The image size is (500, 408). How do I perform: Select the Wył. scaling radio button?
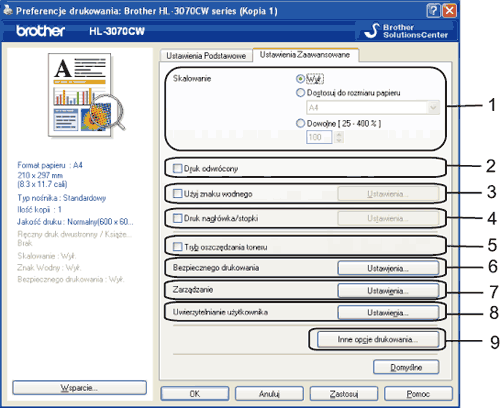click(300, 79)
